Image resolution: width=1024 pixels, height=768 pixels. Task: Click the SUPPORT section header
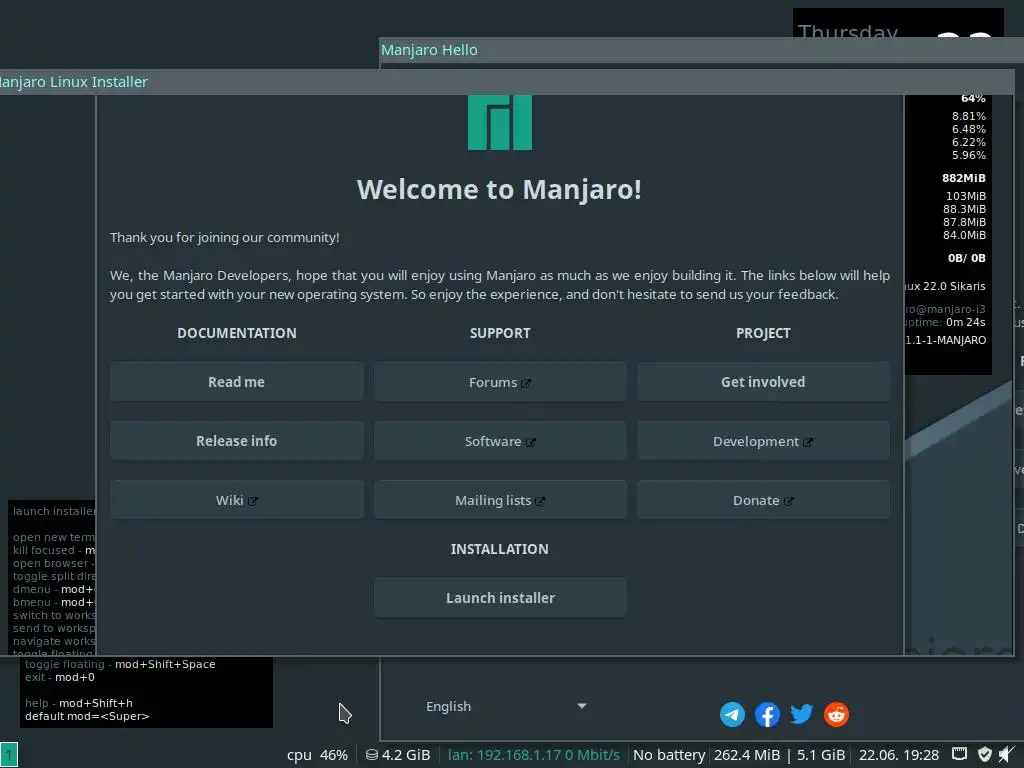[x=500, y=333]
